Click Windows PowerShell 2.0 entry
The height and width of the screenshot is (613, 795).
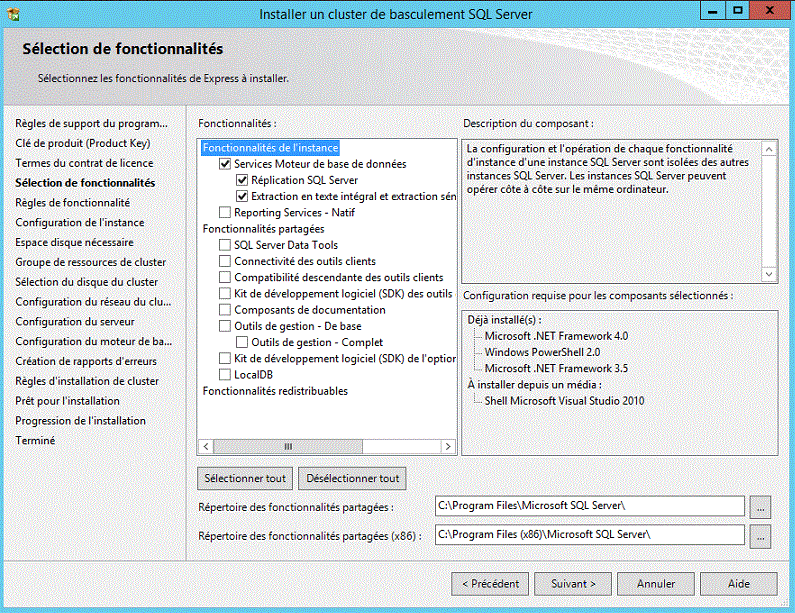tap(542, 352)
